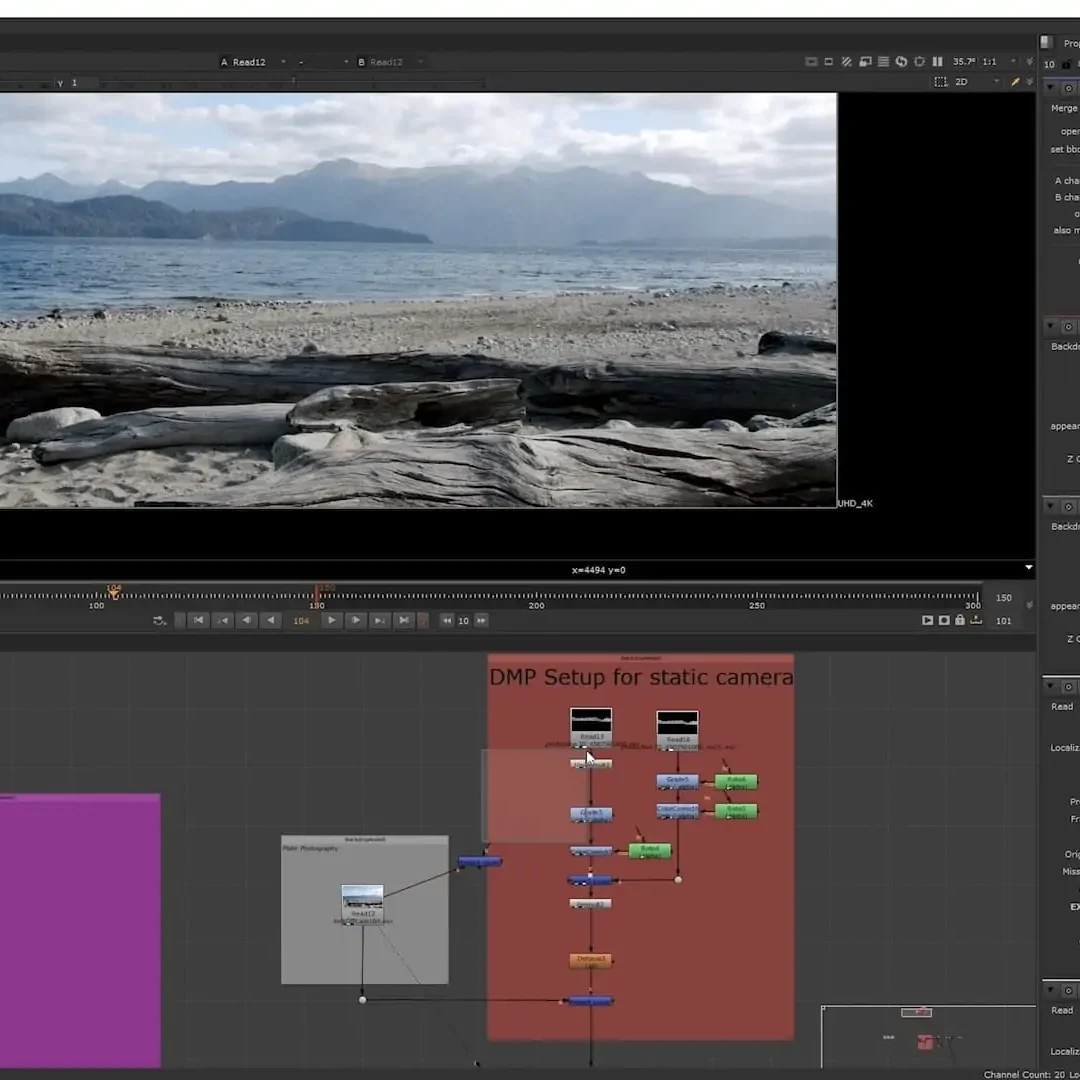Jump to last frame in timeline
The width and height of the screenshot is (1080, 1080).
404,620
